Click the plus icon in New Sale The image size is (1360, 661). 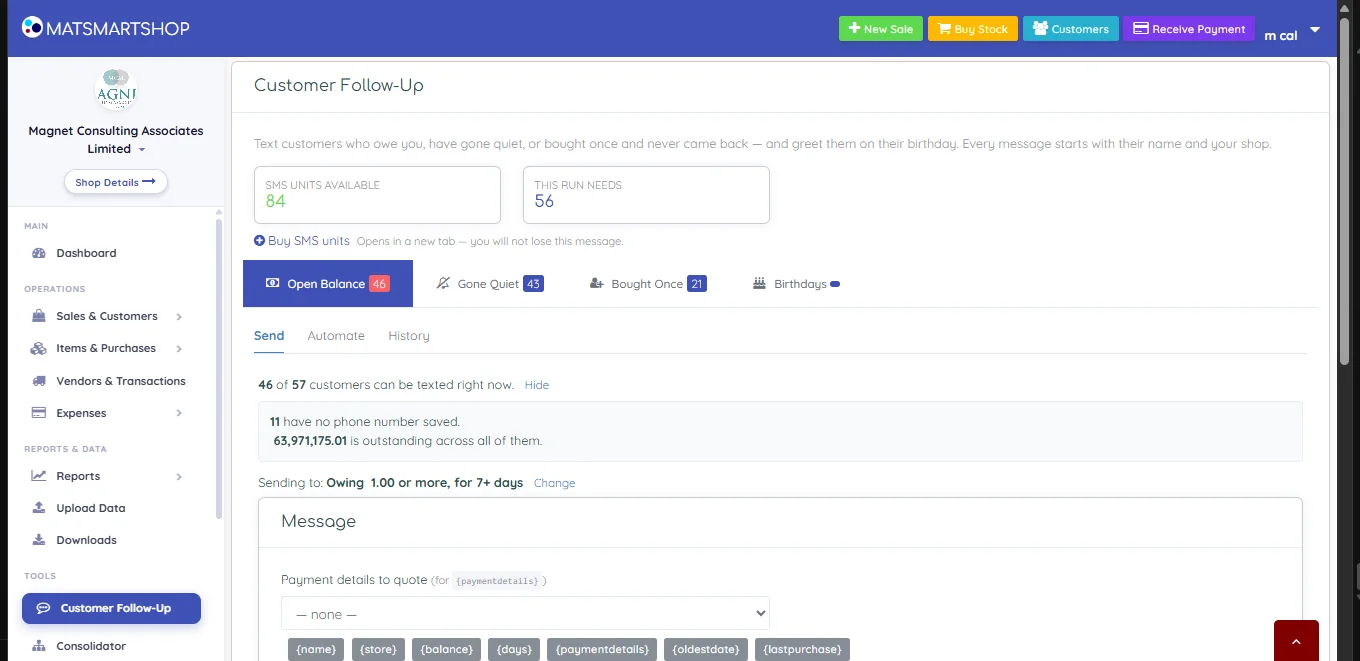[x=854, y=29]
